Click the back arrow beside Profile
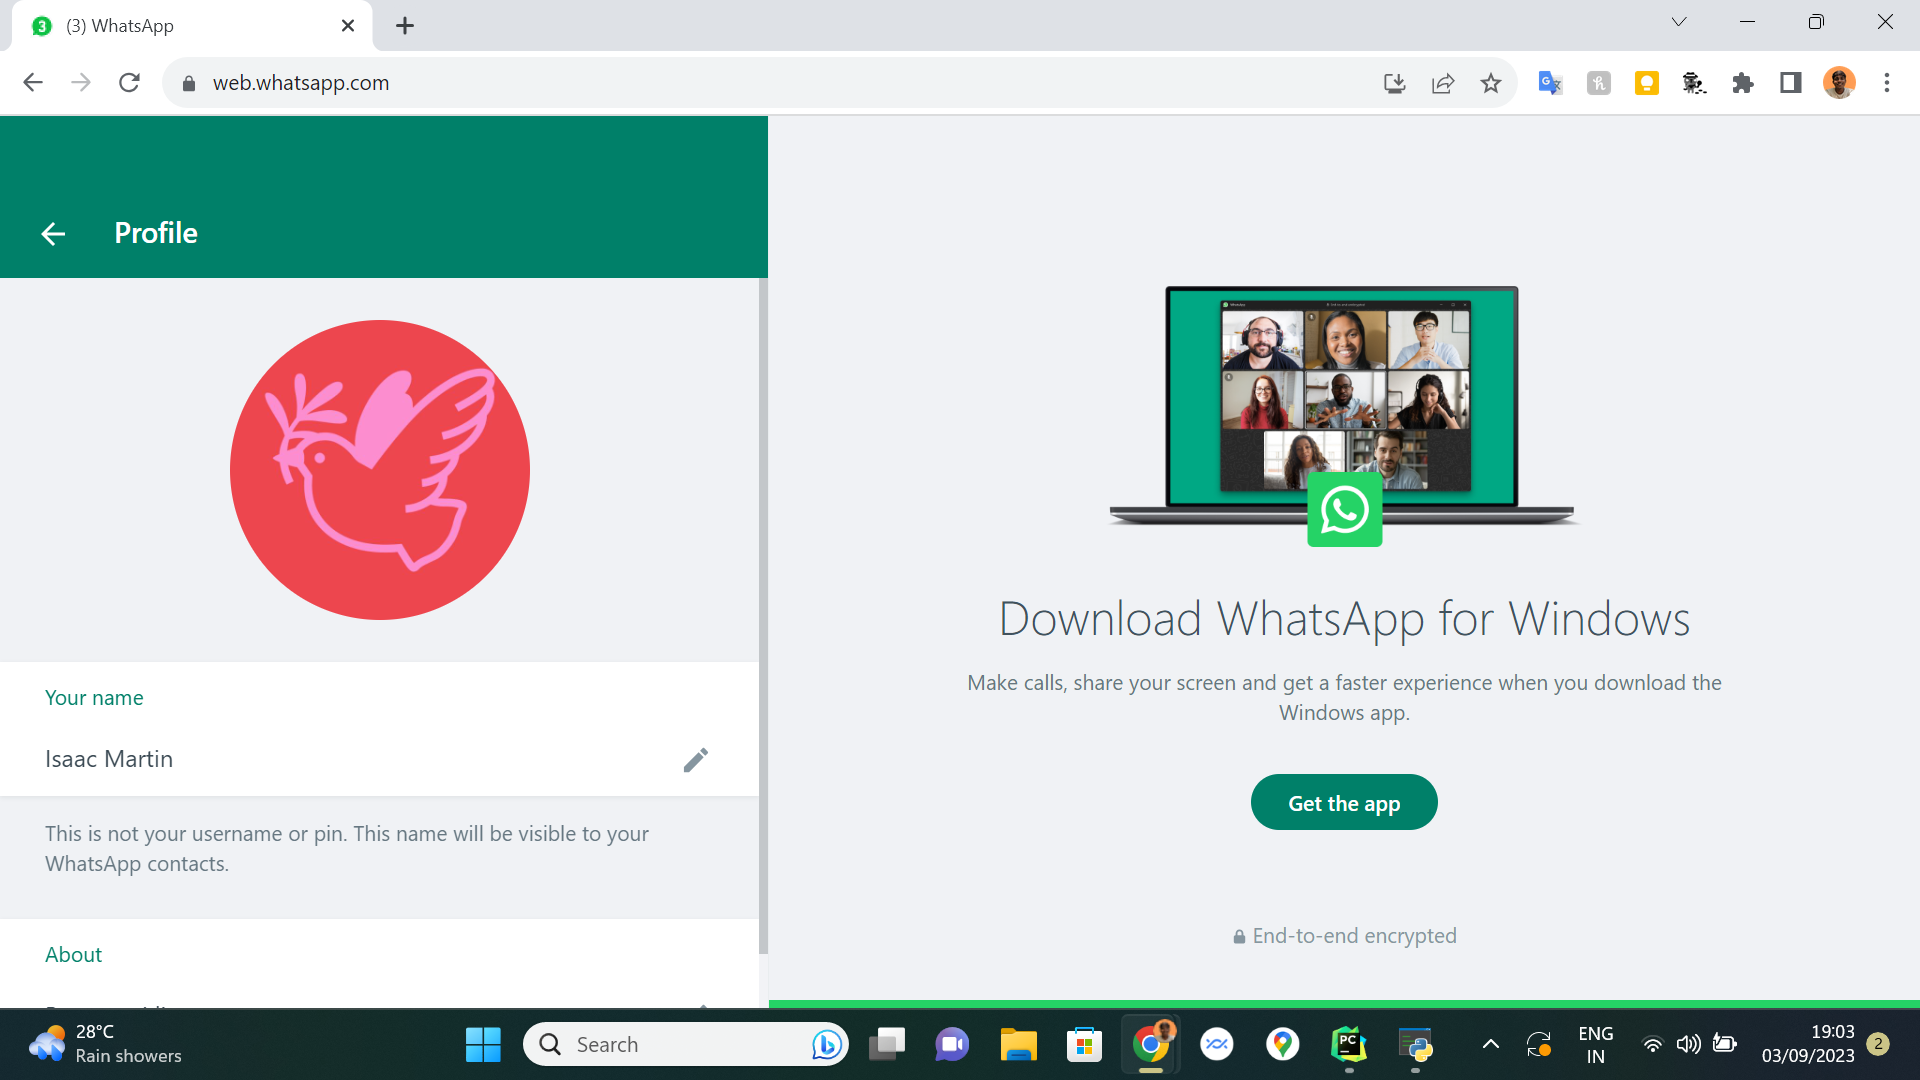The image size is (1920, 1080). [x=53, y=234]
